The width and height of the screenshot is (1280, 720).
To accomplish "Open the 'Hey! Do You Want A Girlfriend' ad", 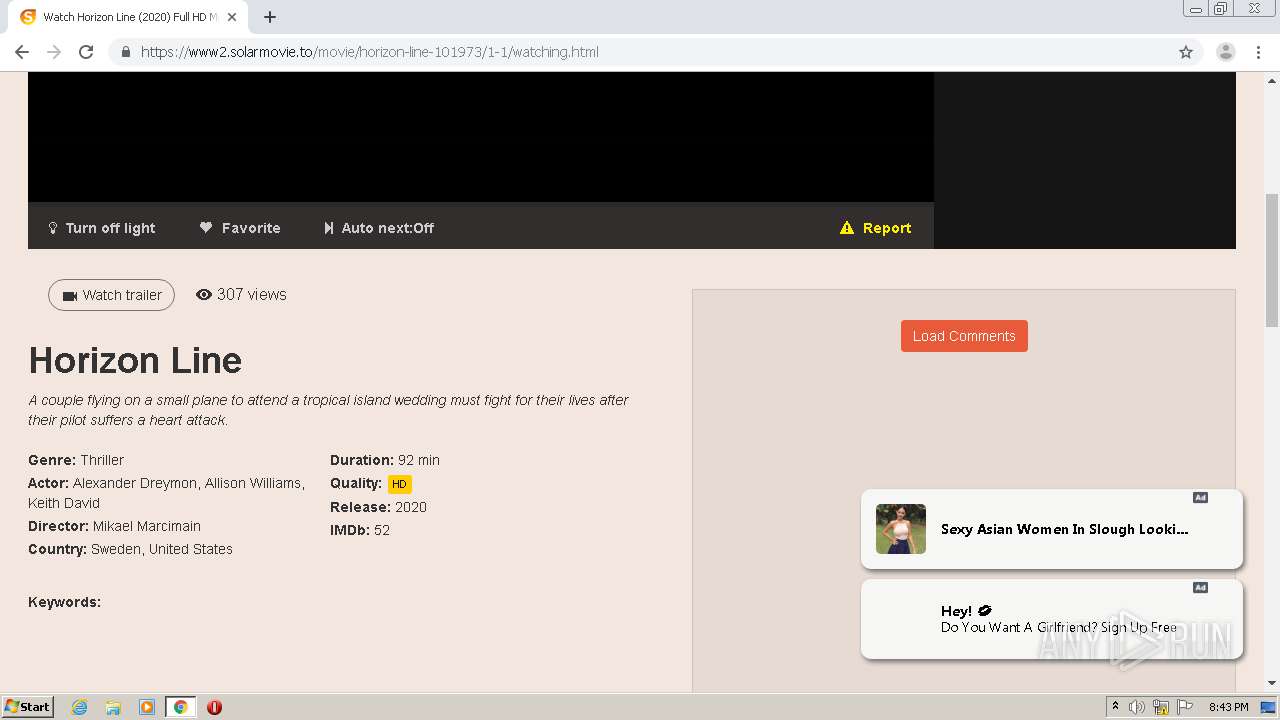I will tap(1052, 619).
